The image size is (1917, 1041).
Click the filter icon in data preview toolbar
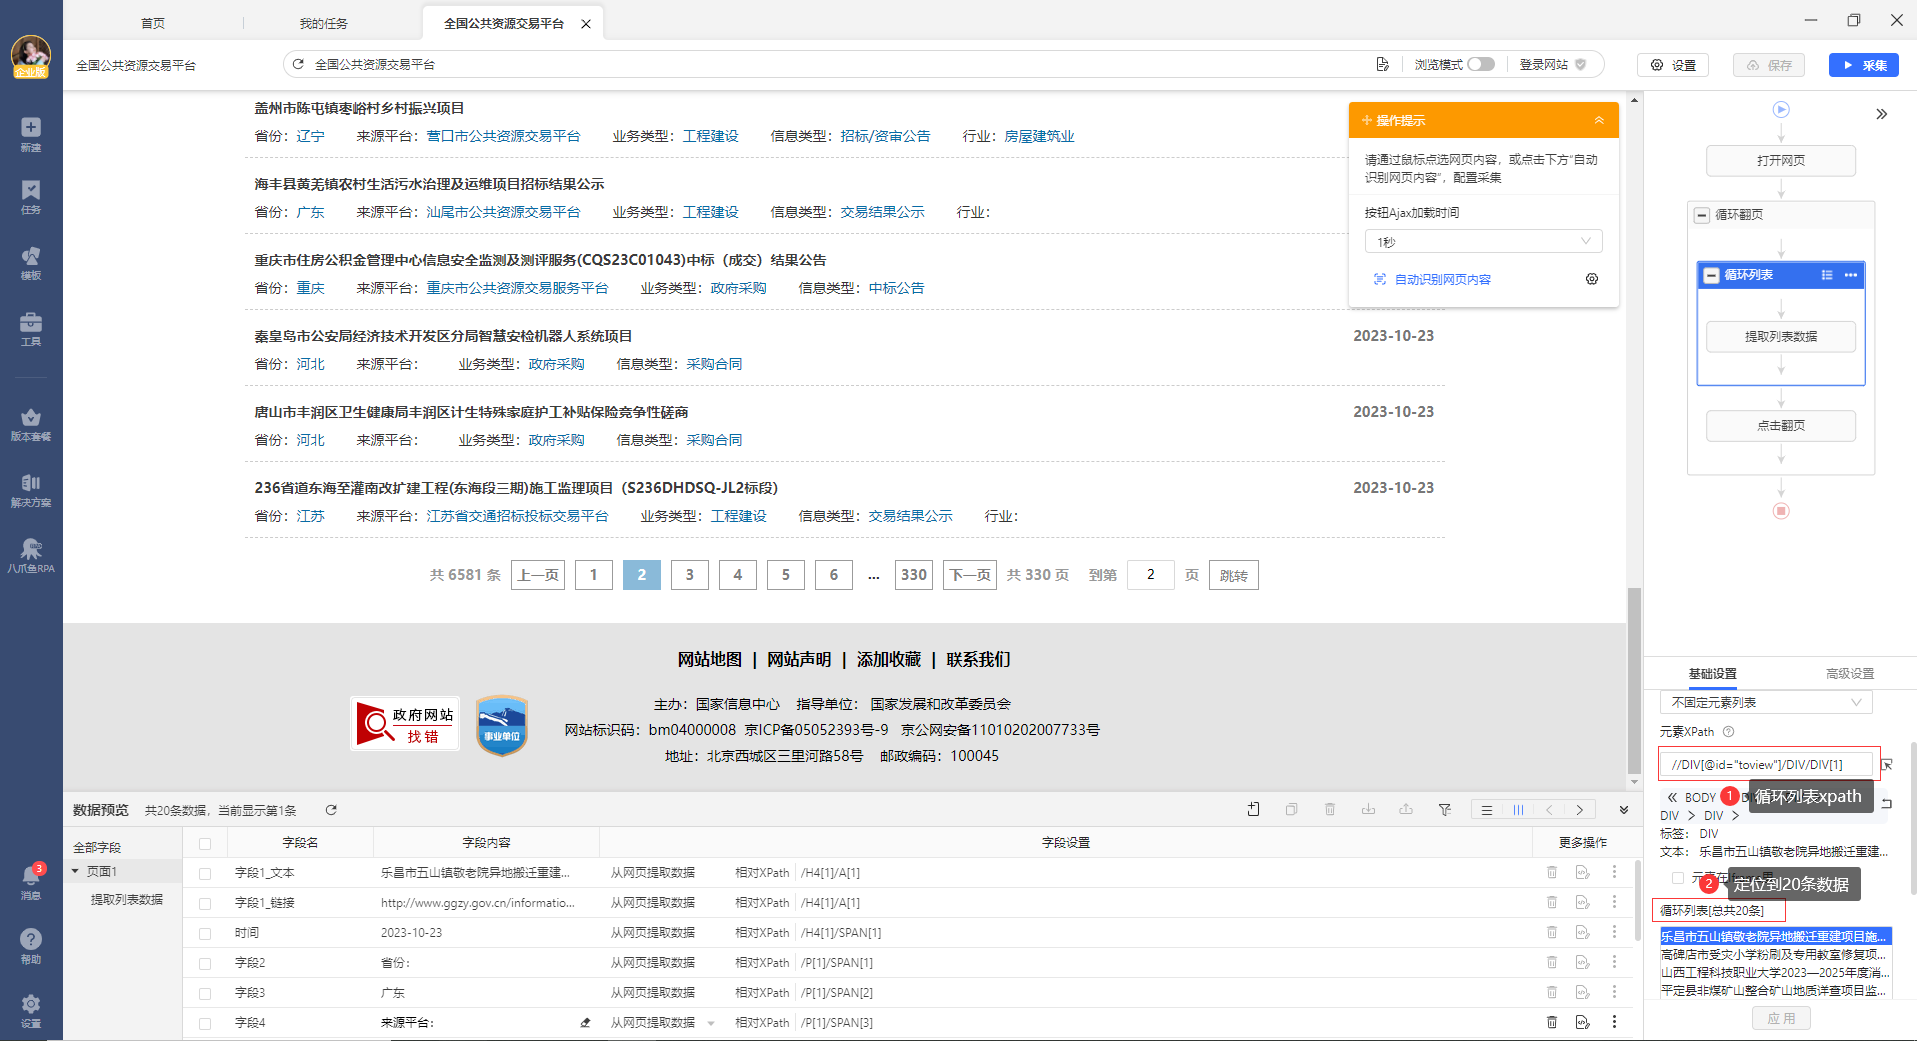[1445, 809]
